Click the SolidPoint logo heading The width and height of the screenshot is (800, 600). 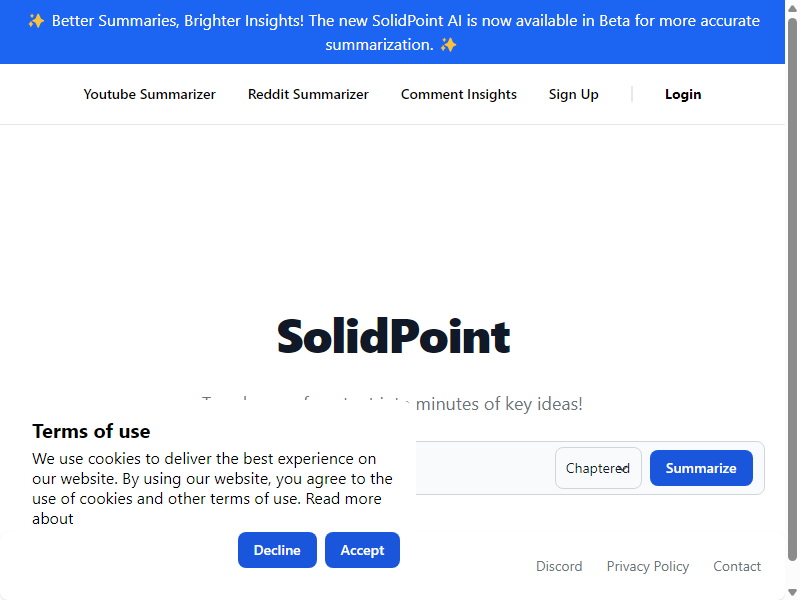tap(393, 336)
